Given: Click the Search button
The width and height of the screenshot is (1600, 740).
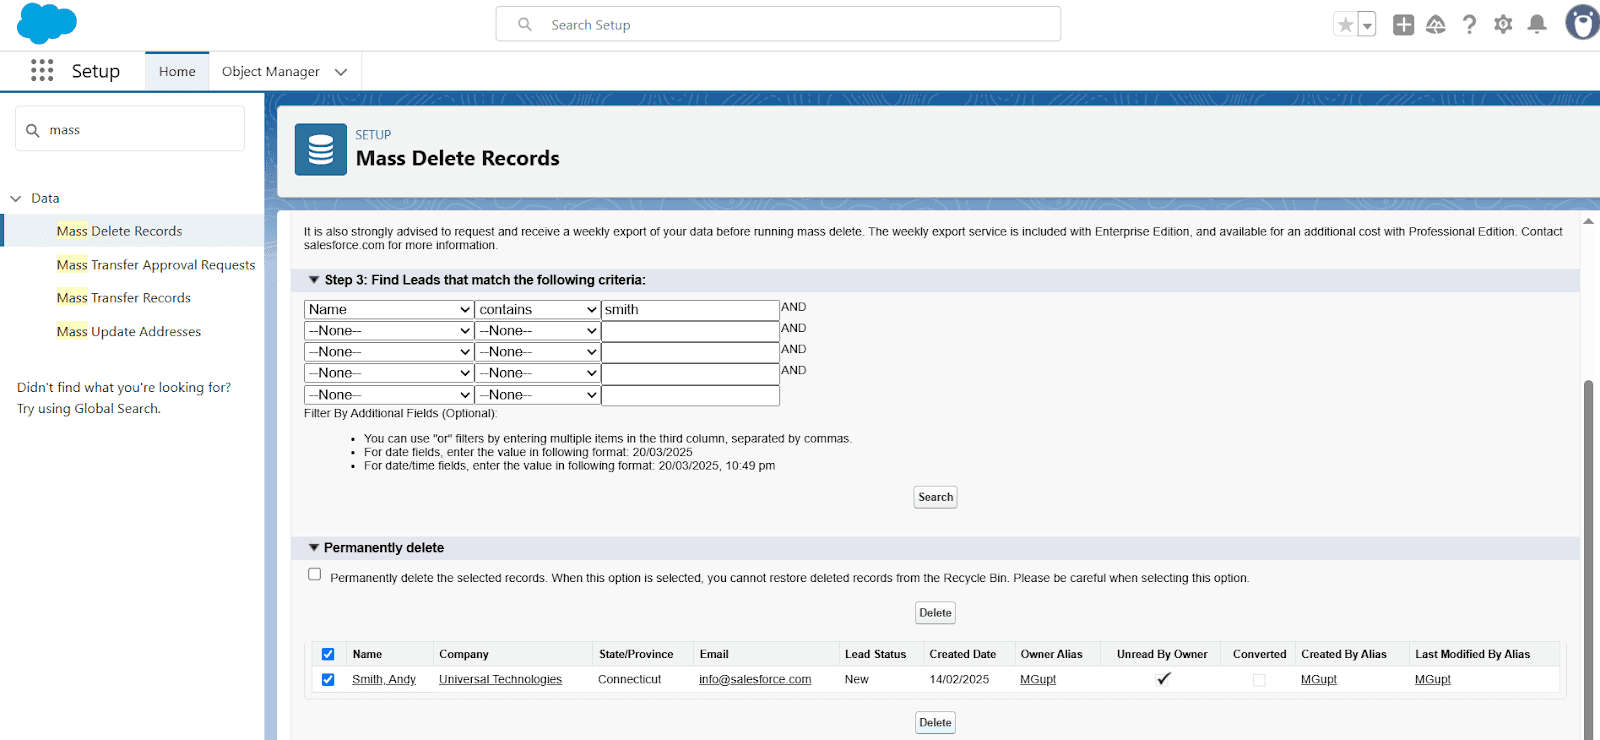Looking at the screenshot, I should [935, 497].
